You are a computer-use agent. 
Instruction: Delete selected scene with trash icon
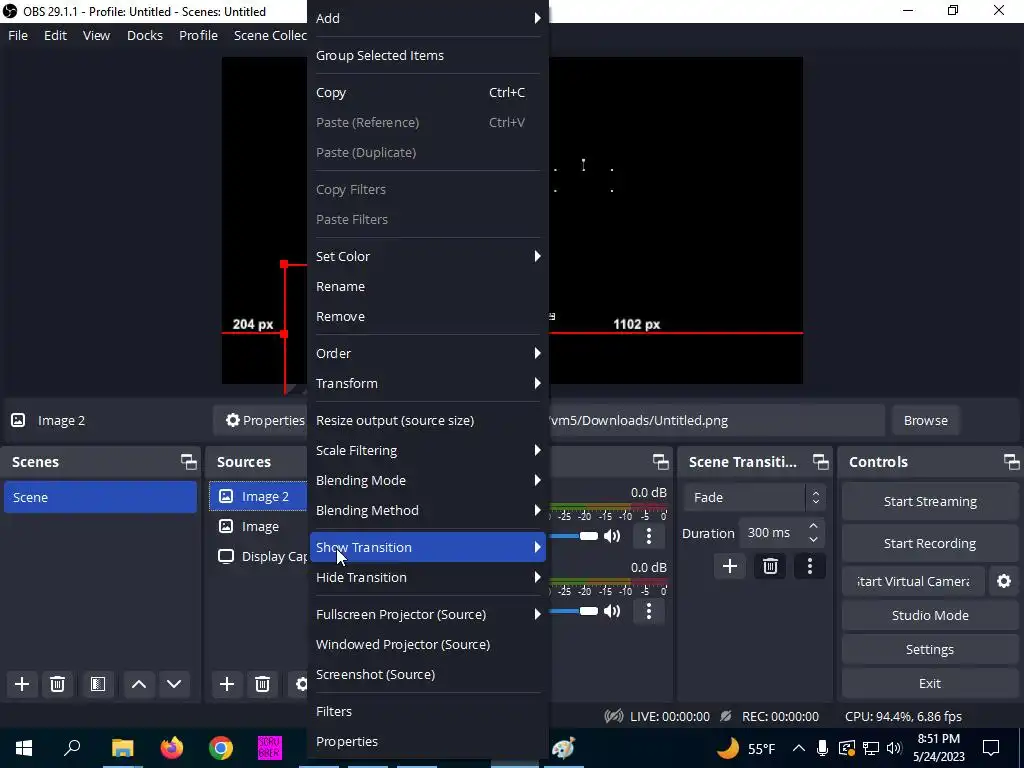coord(57,684)
